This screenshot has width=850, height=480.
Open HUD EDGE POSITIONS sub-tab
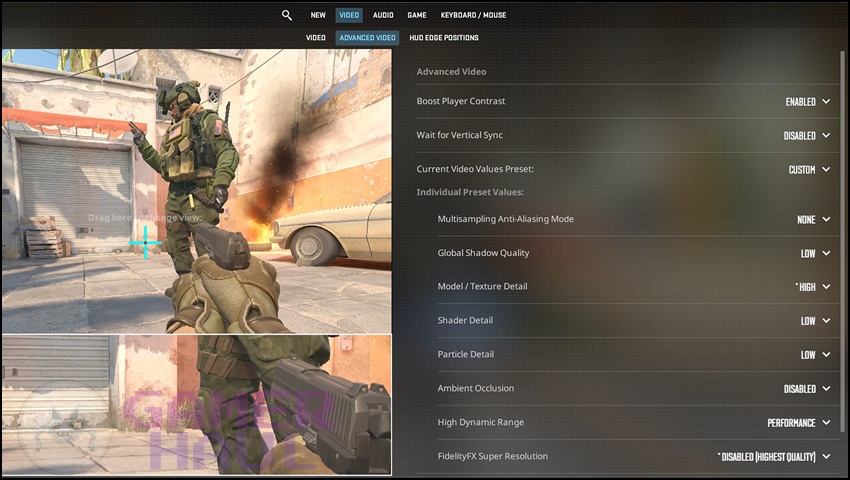click(x=444, y=37)
